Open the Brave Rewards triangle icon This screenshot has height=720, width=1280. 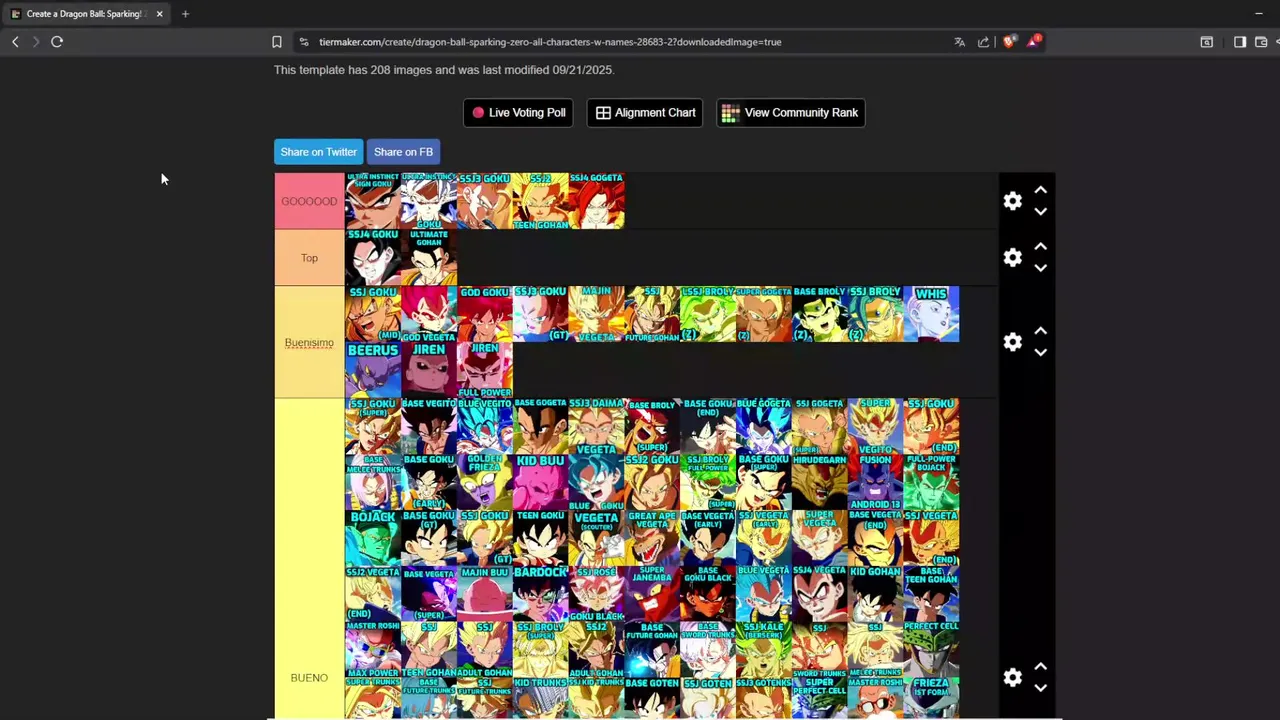(x=1033, y=41)
